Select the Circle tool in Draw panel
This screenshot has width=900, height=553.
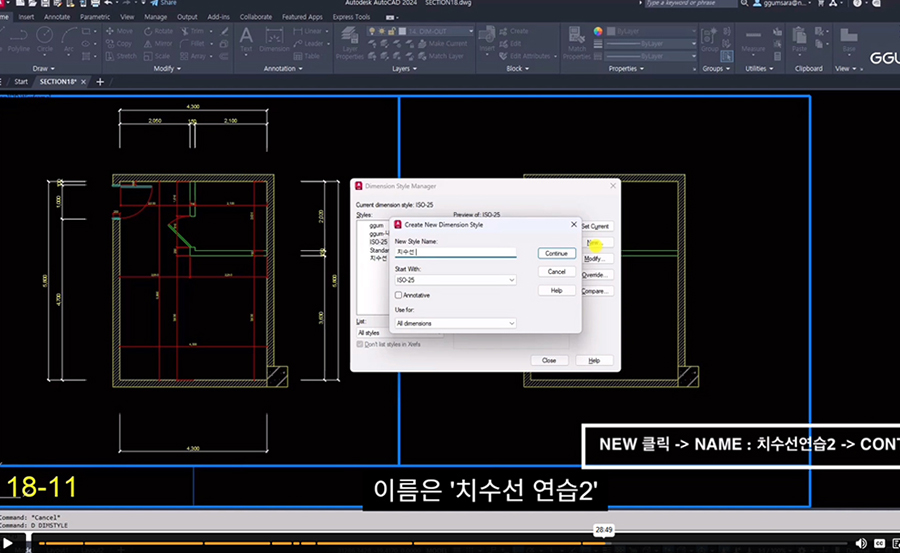tap(45, 37)
